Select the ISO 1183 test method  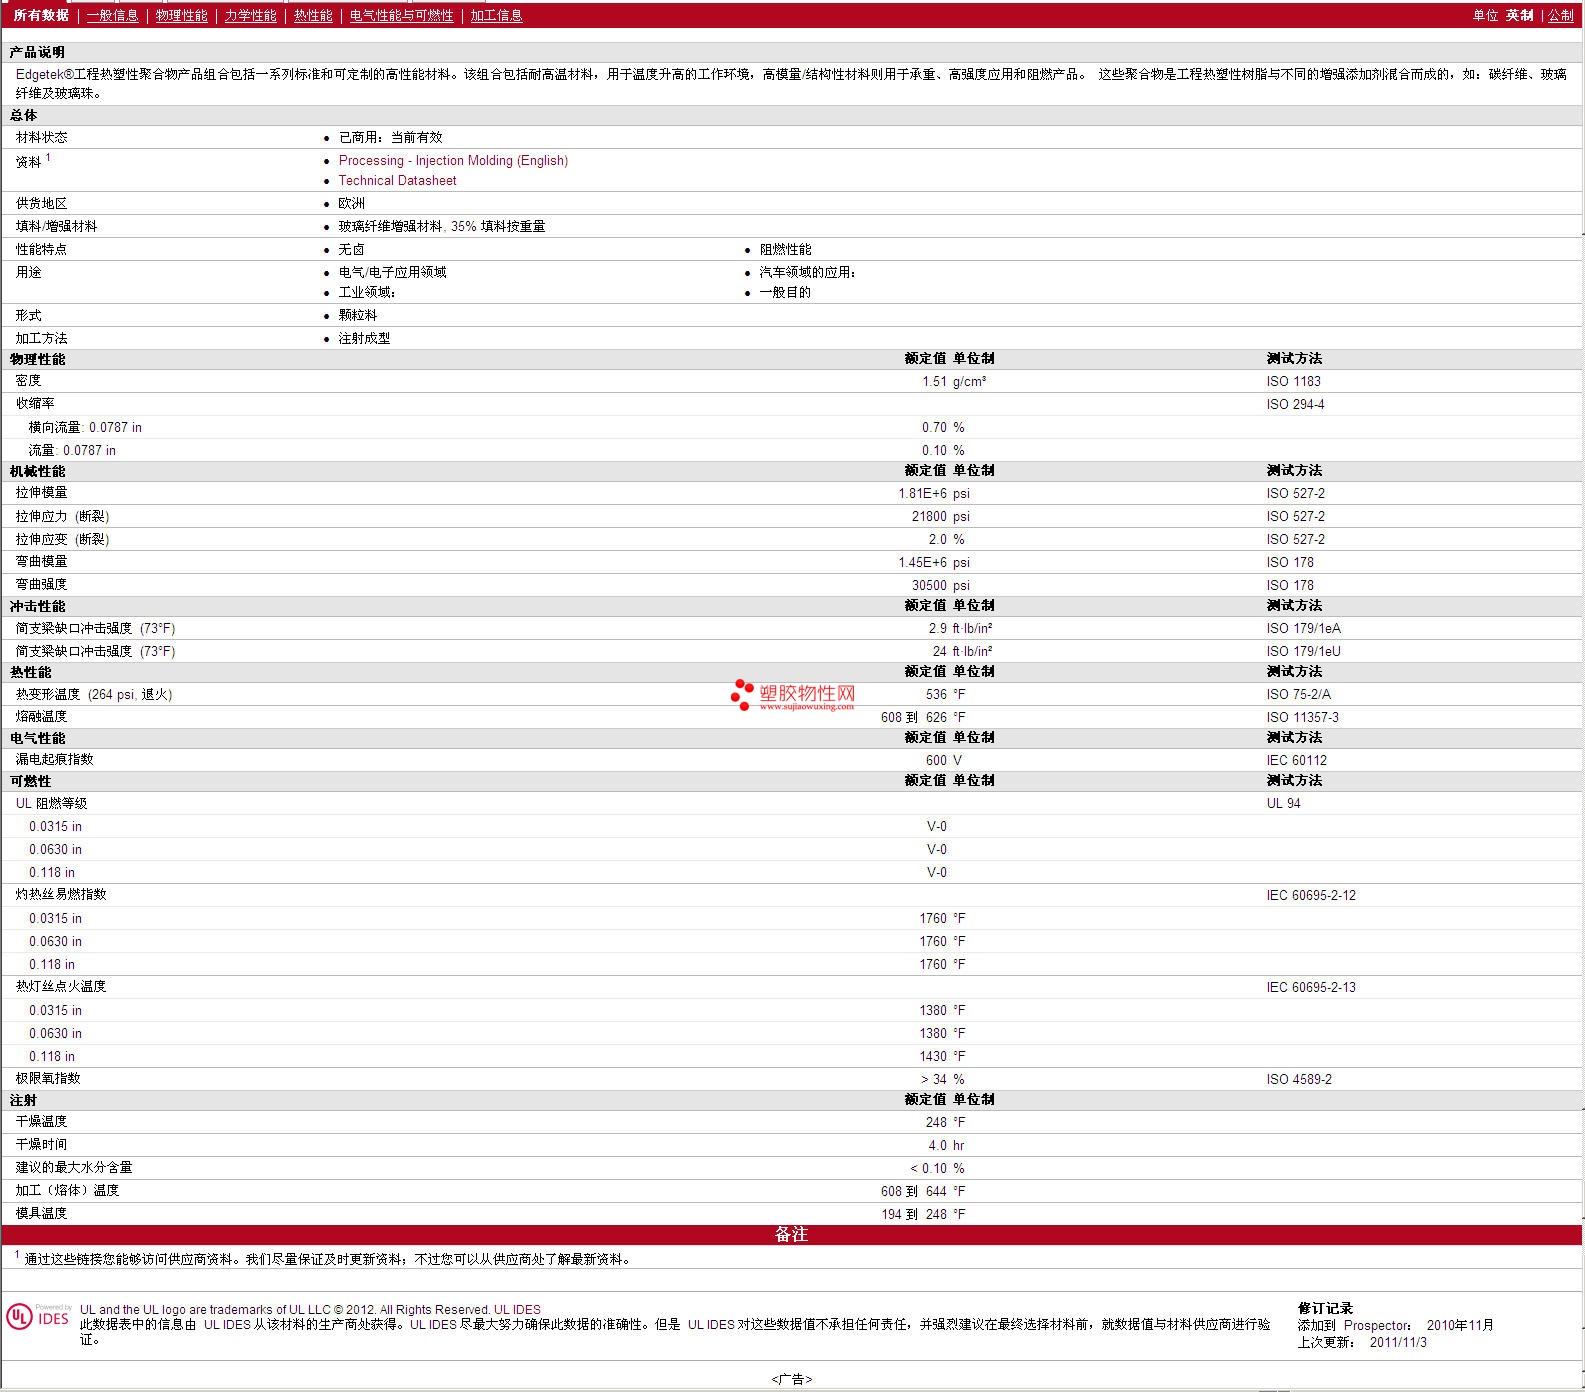[1293, 382]
